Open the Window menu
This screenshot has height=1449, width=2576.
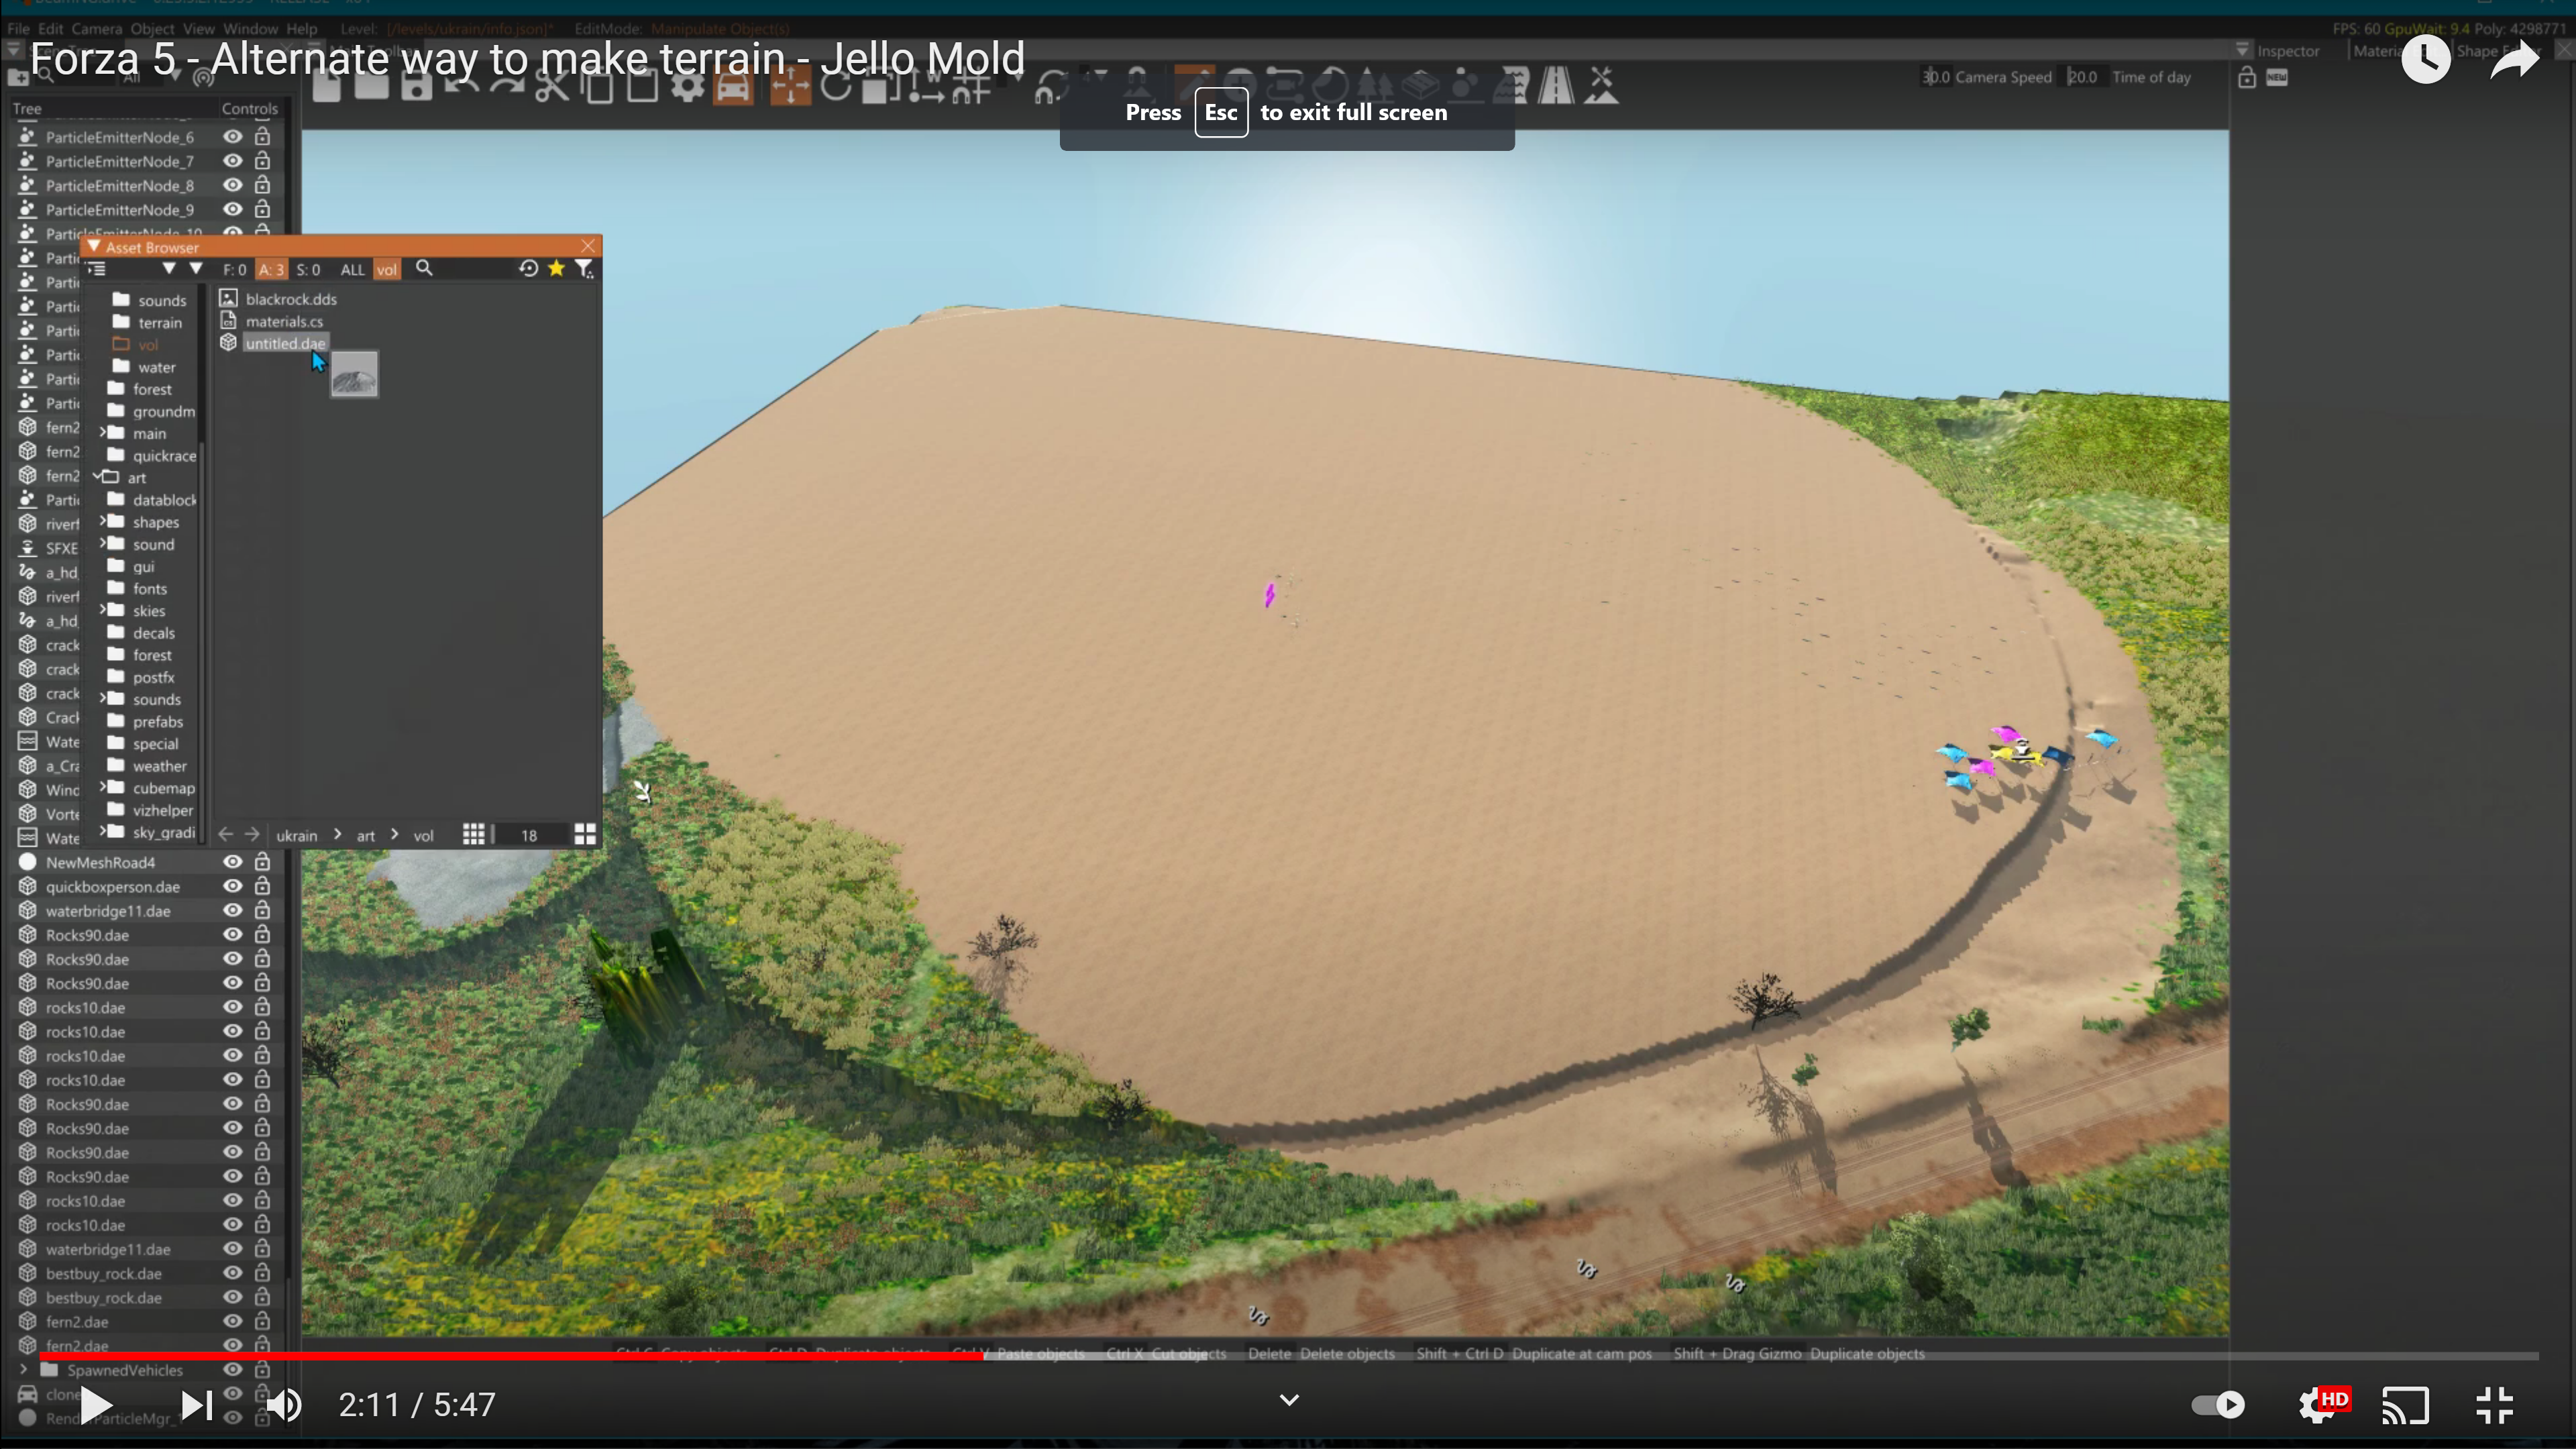(x=250, y=29)
